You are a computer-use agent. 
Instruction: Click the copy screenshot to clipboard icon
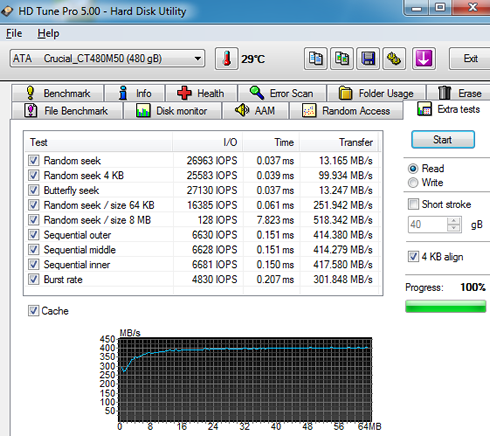click(x=342, y=59)
